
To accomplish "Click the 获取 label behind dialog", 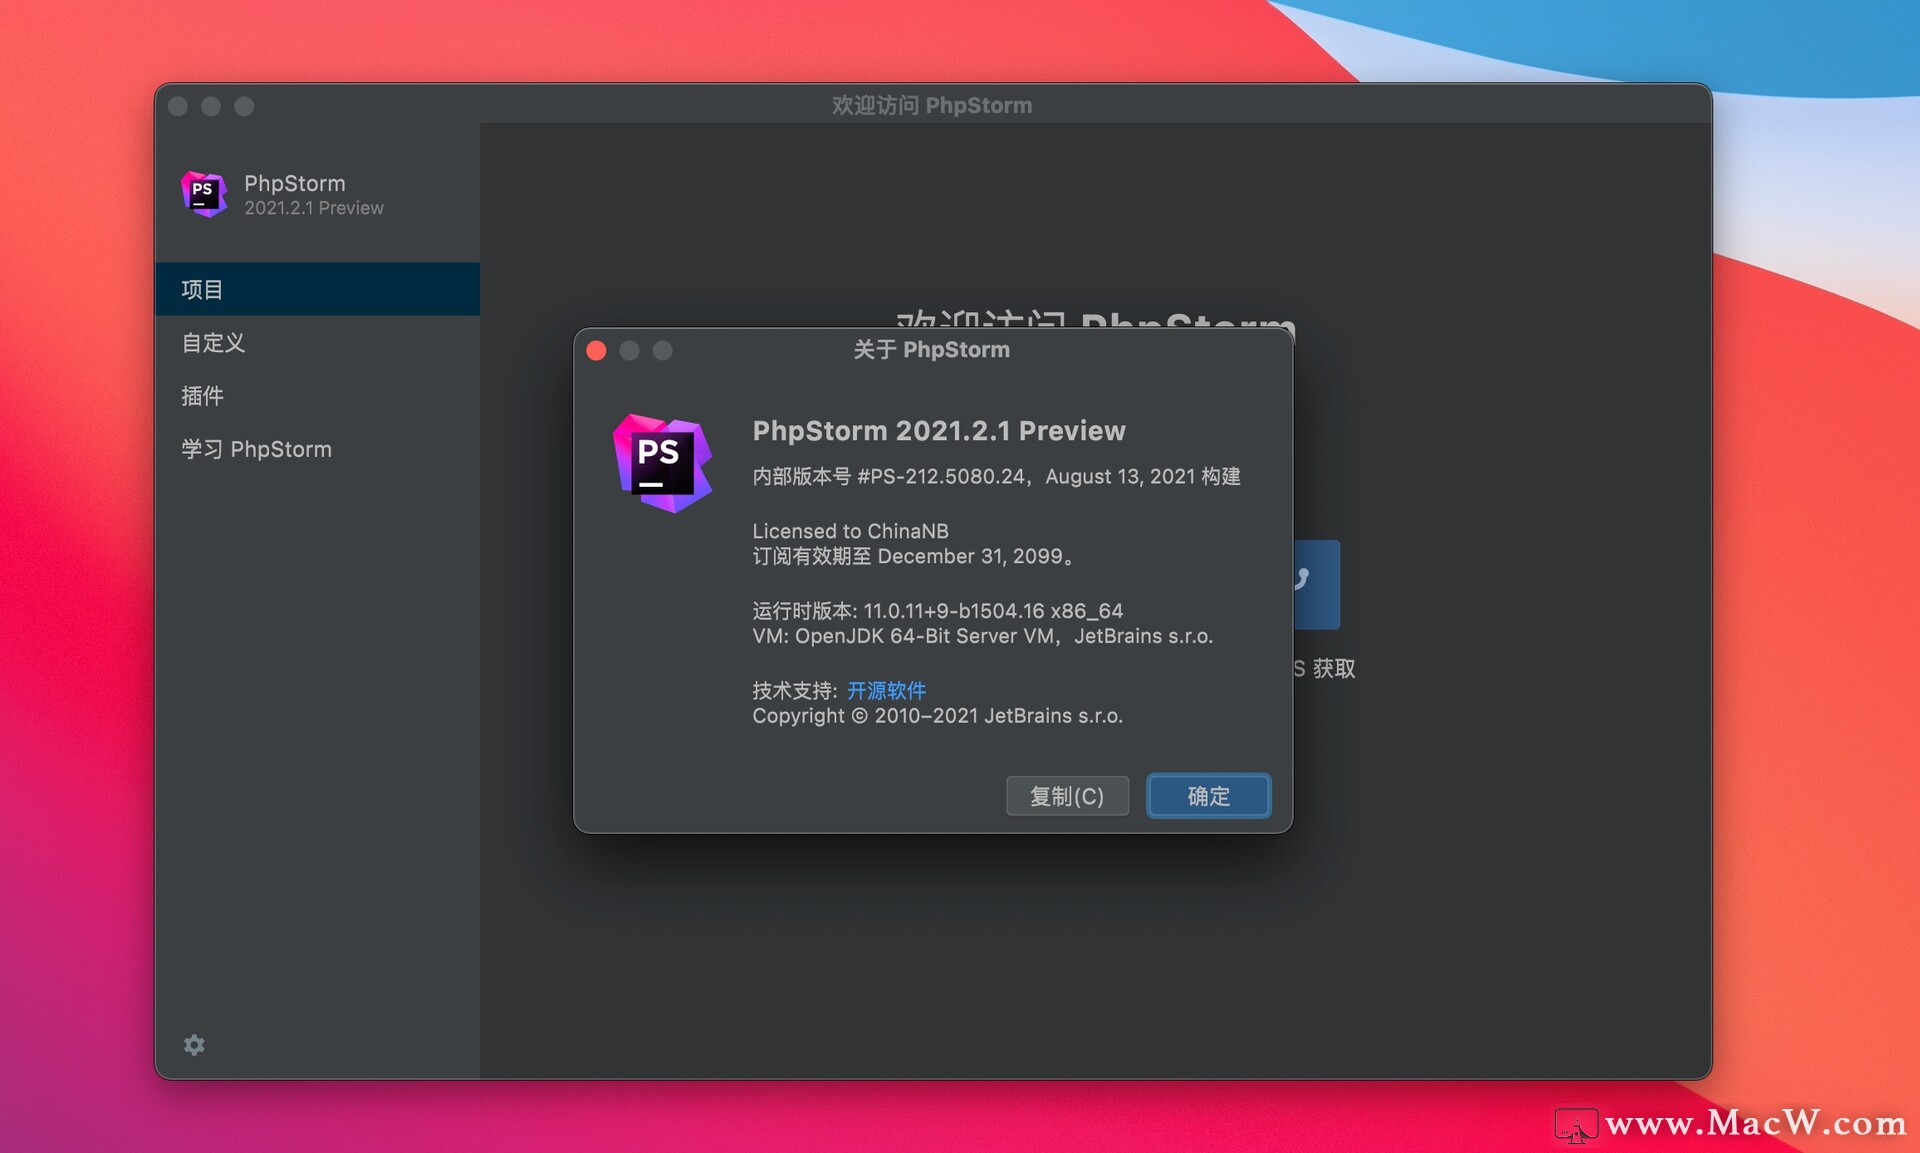I will tap(1333, 668).
